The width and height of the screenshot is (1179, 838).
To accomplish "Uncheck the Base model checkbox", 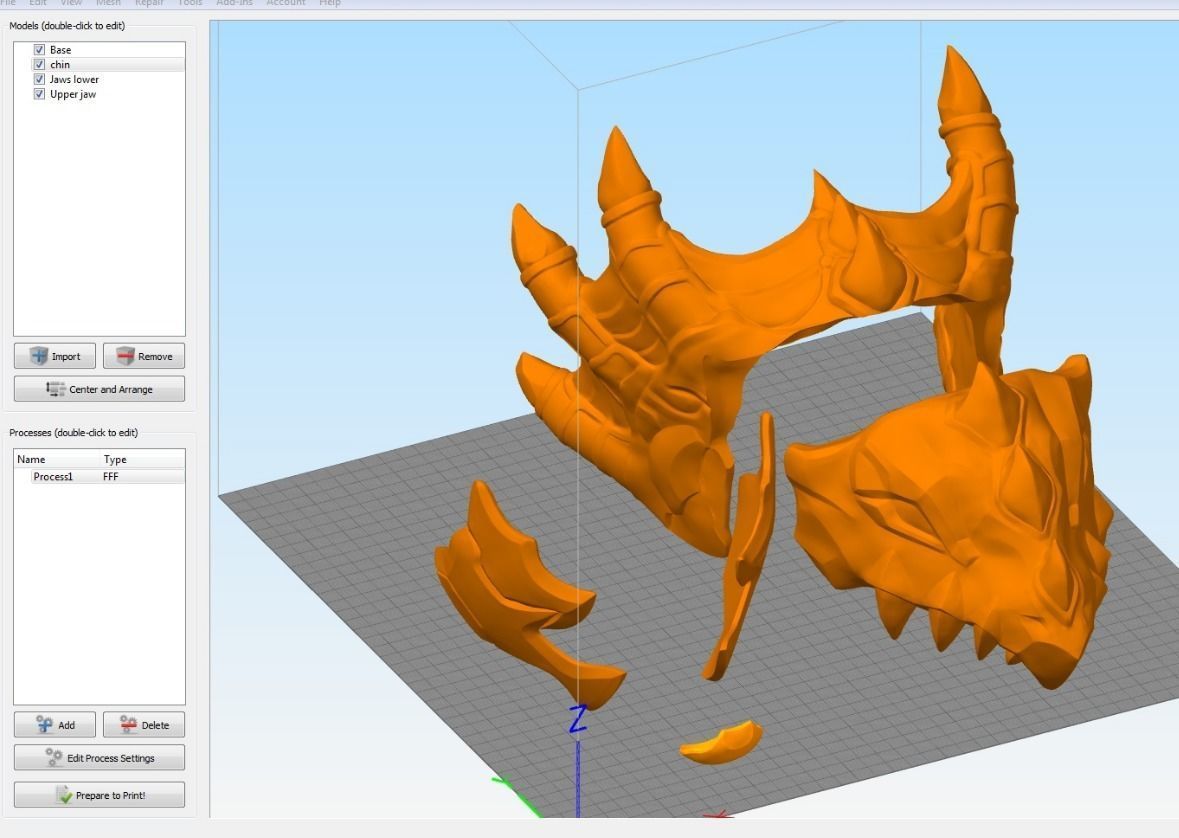I will [x=39, y=50].
